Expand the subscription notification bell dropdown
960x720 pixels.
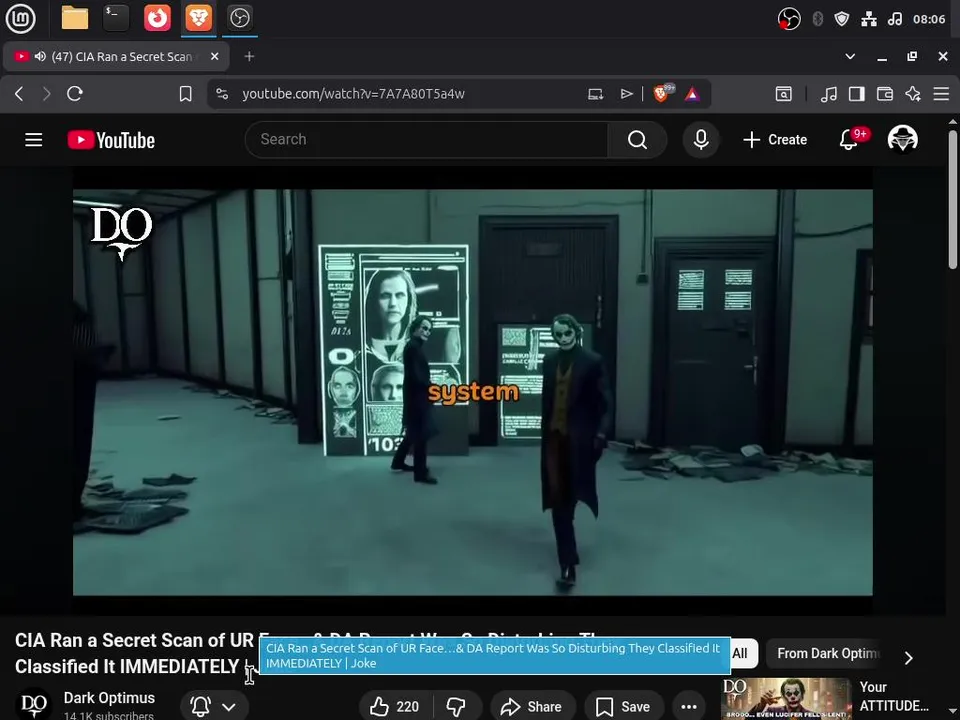pyautogui.click(x=214, y=707)
